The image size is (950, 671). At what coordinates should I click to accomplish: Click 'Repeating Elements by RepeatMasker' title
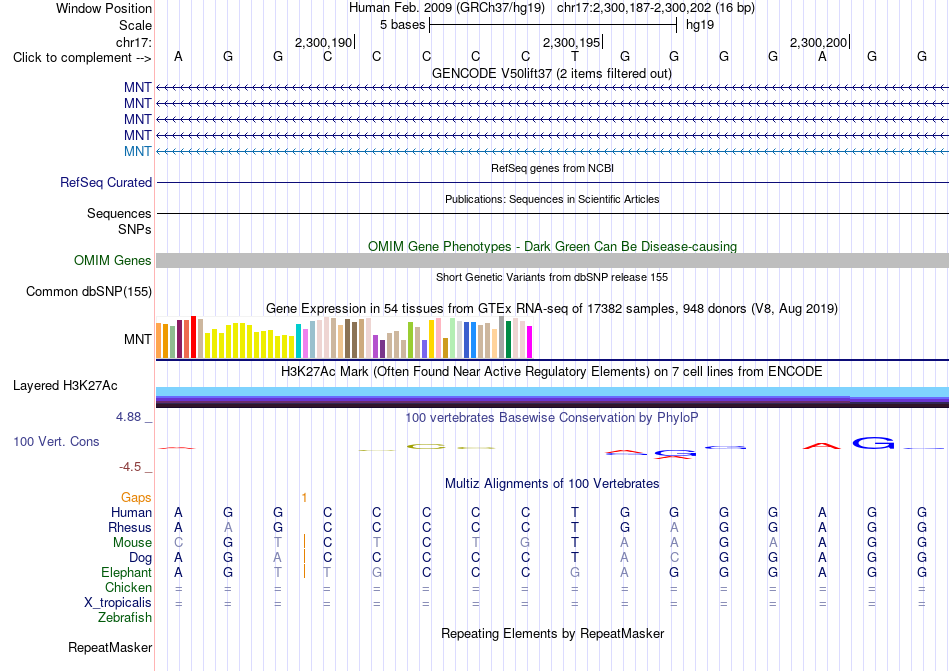pyautogui.click(x=552, y=633)
